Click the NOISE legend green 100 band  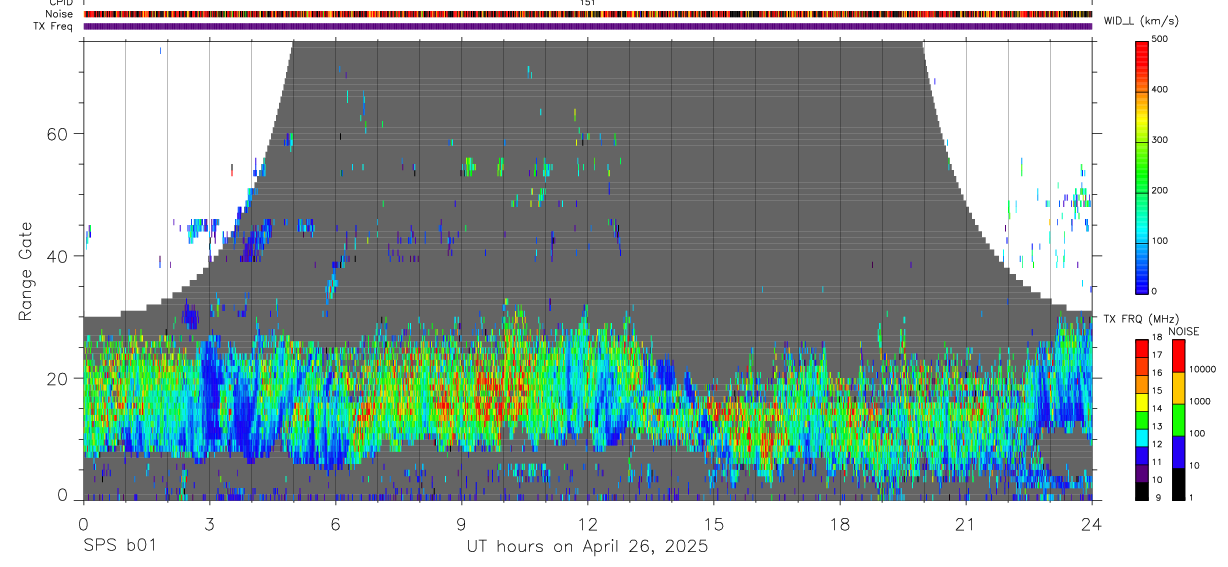(1177, 420)
